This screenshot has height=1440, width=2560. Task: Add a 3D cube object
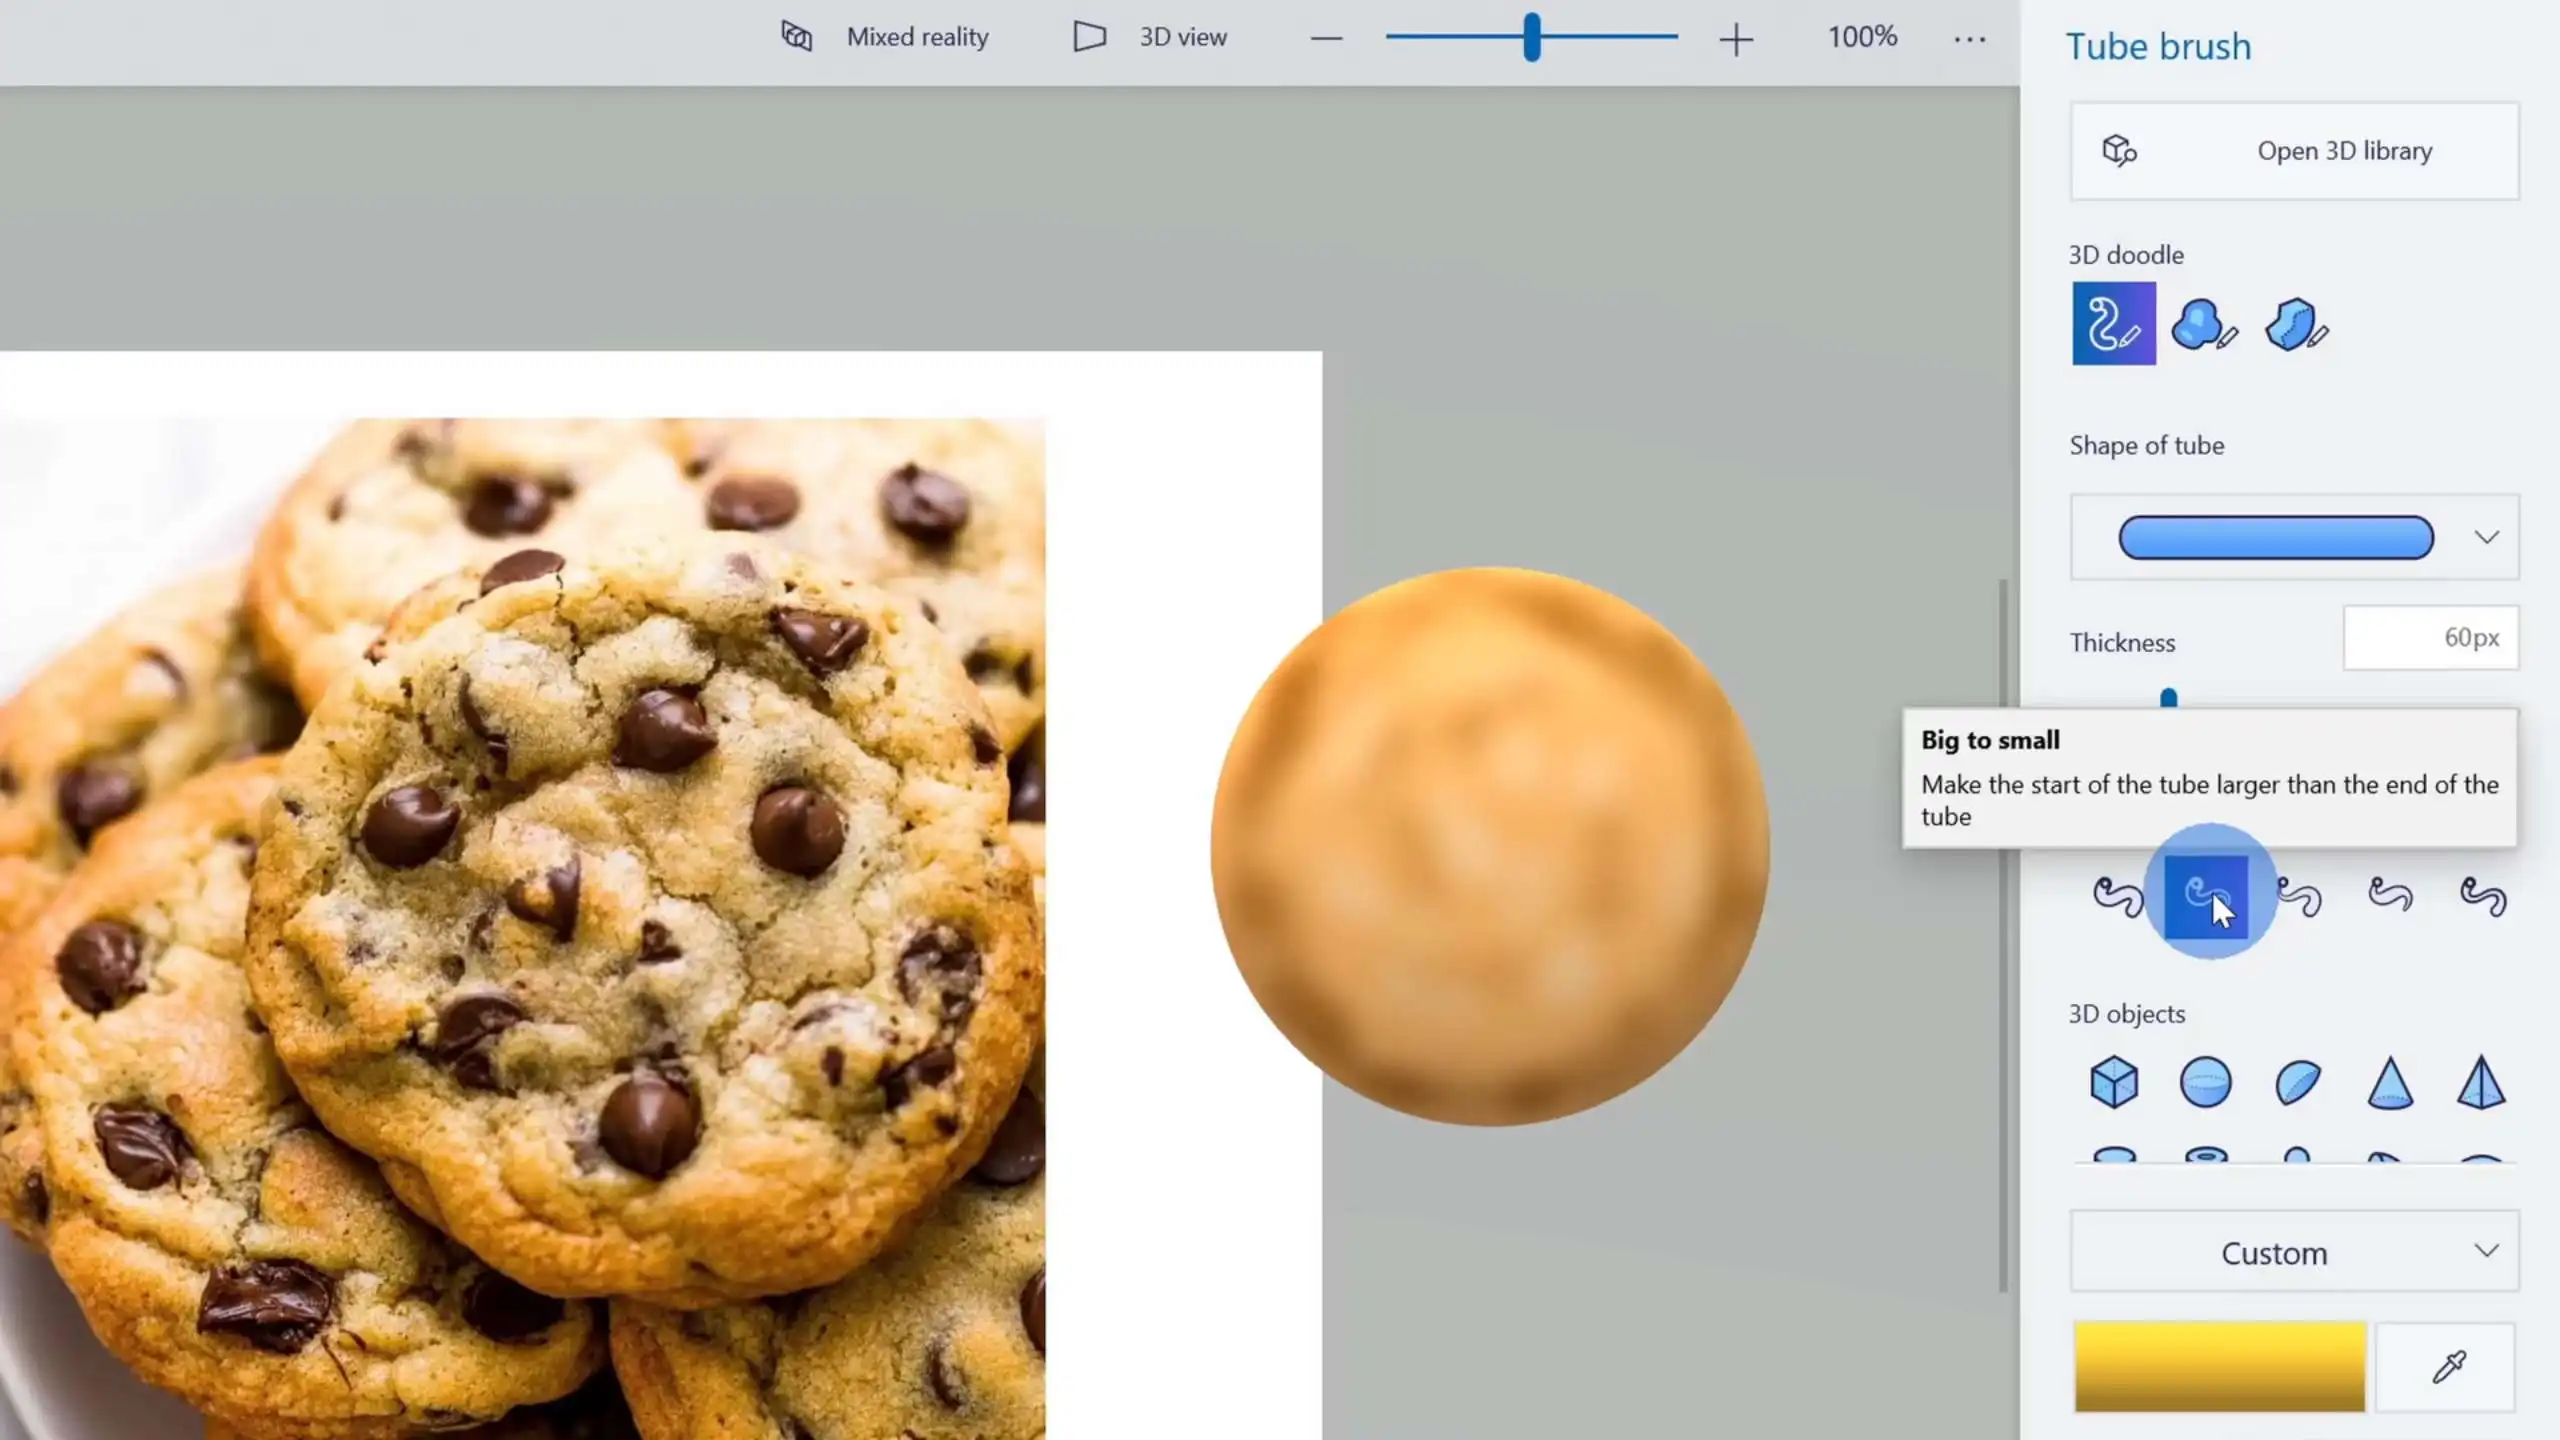2113,1082
